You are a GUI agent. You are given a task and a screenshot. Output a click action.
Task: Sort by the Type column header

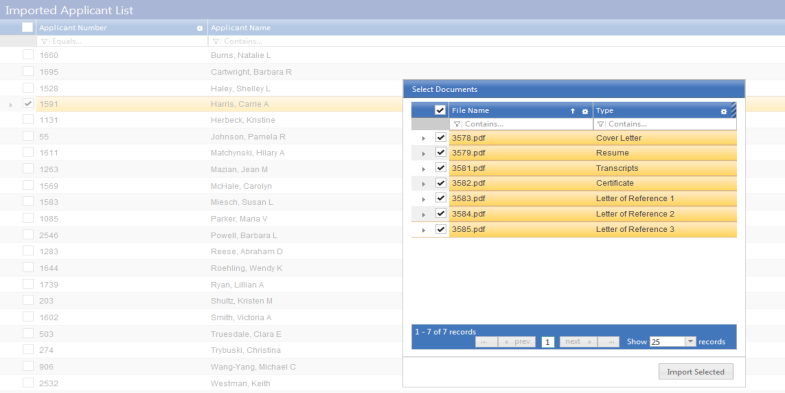(x=604, y=111)
